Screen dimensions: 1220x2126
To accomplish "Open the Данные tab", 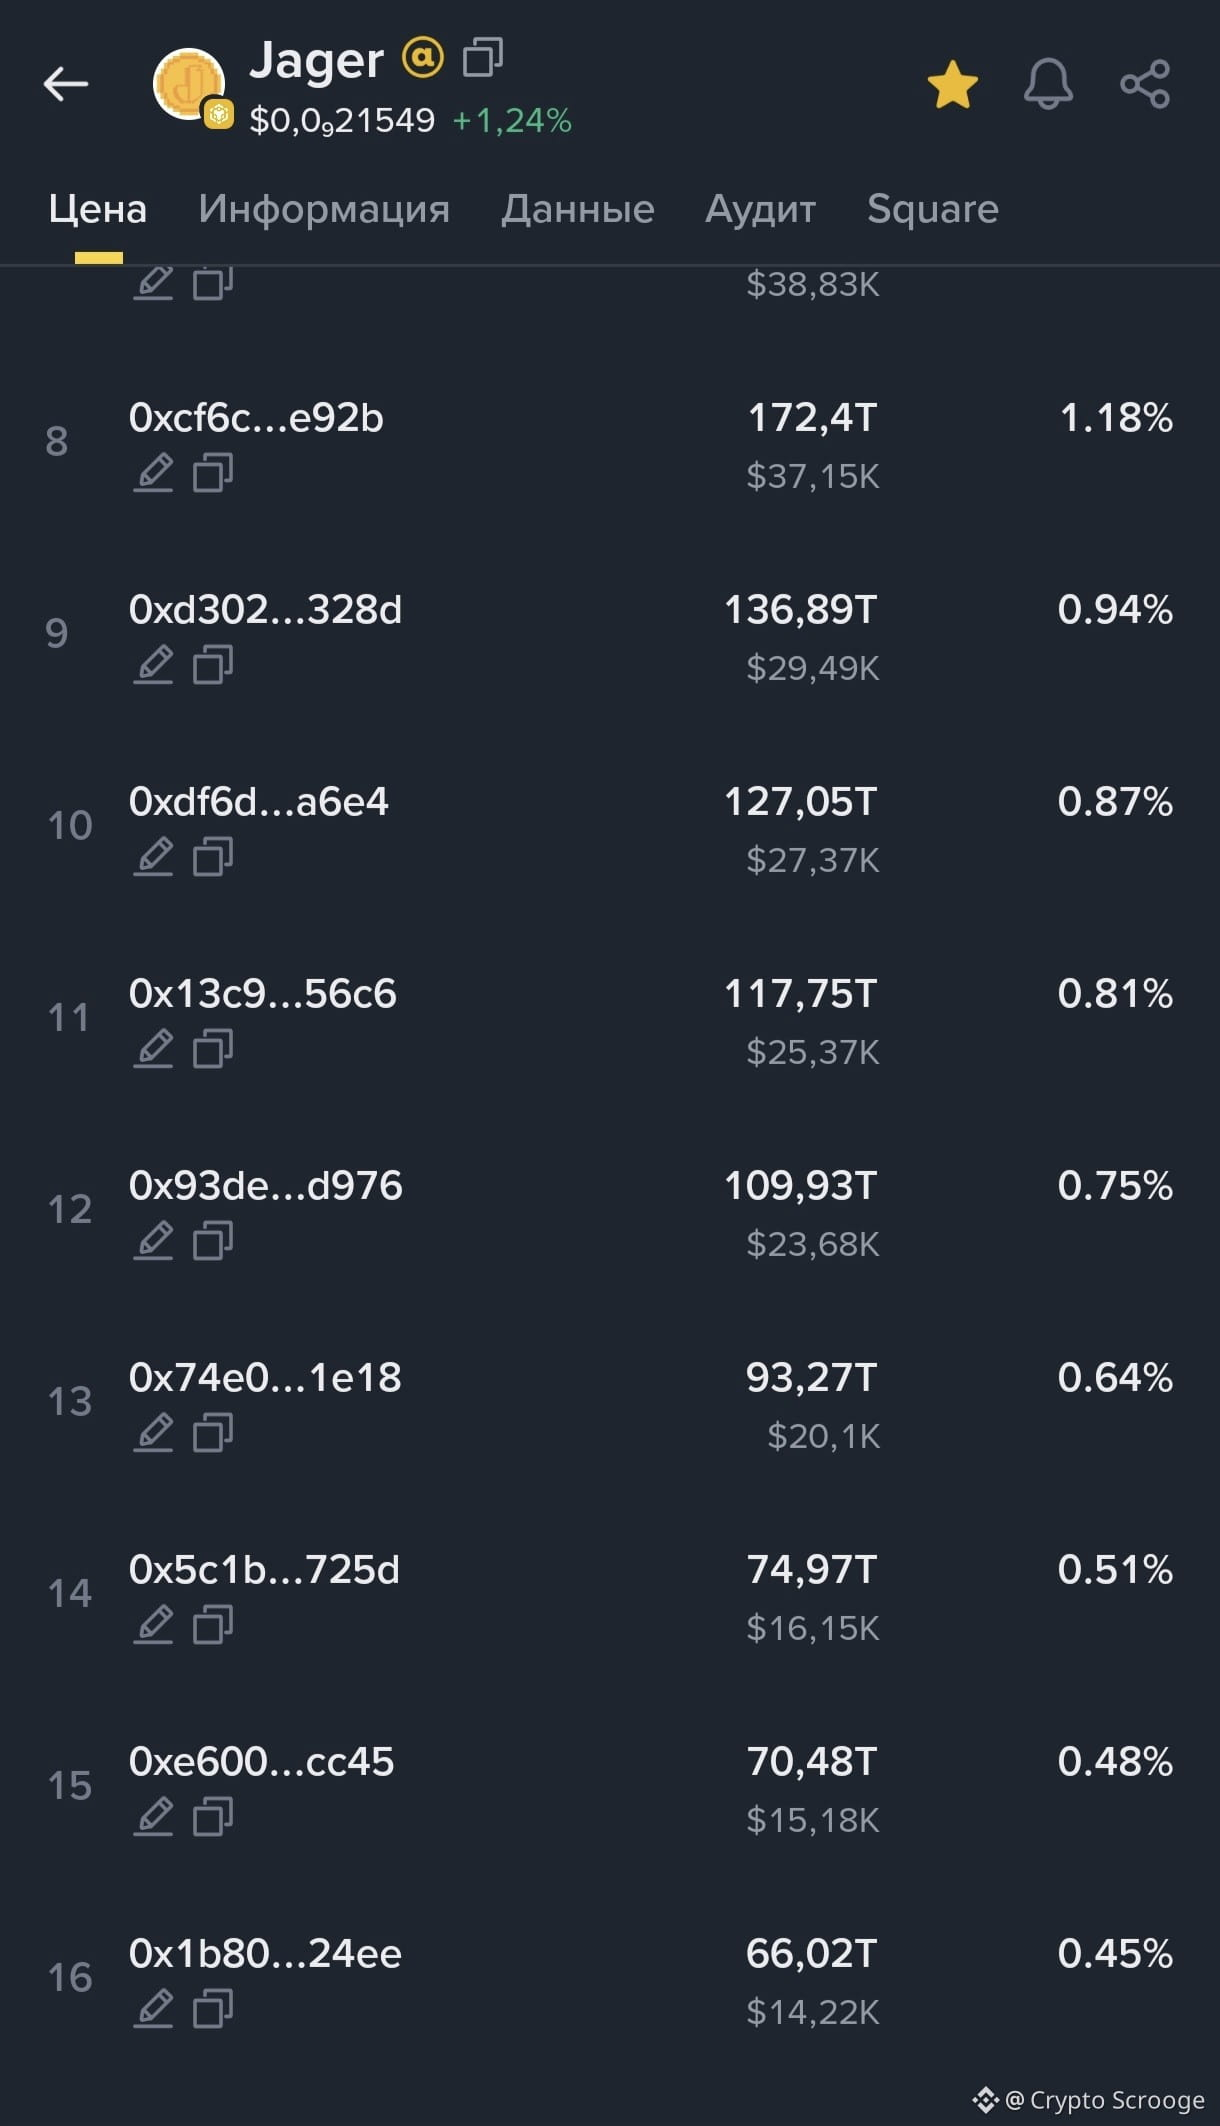I will point(578,209).
